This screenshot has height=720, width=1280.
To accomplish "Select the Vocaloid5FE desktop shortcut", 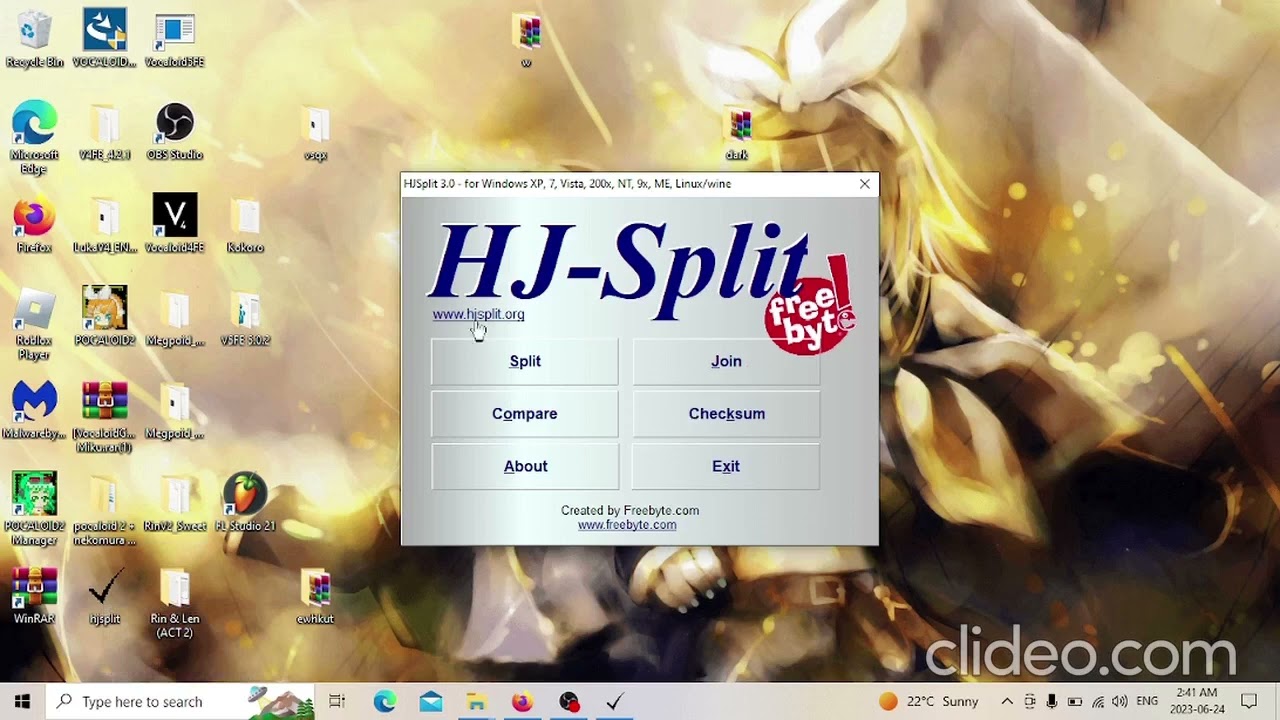I will coord(174,40).
